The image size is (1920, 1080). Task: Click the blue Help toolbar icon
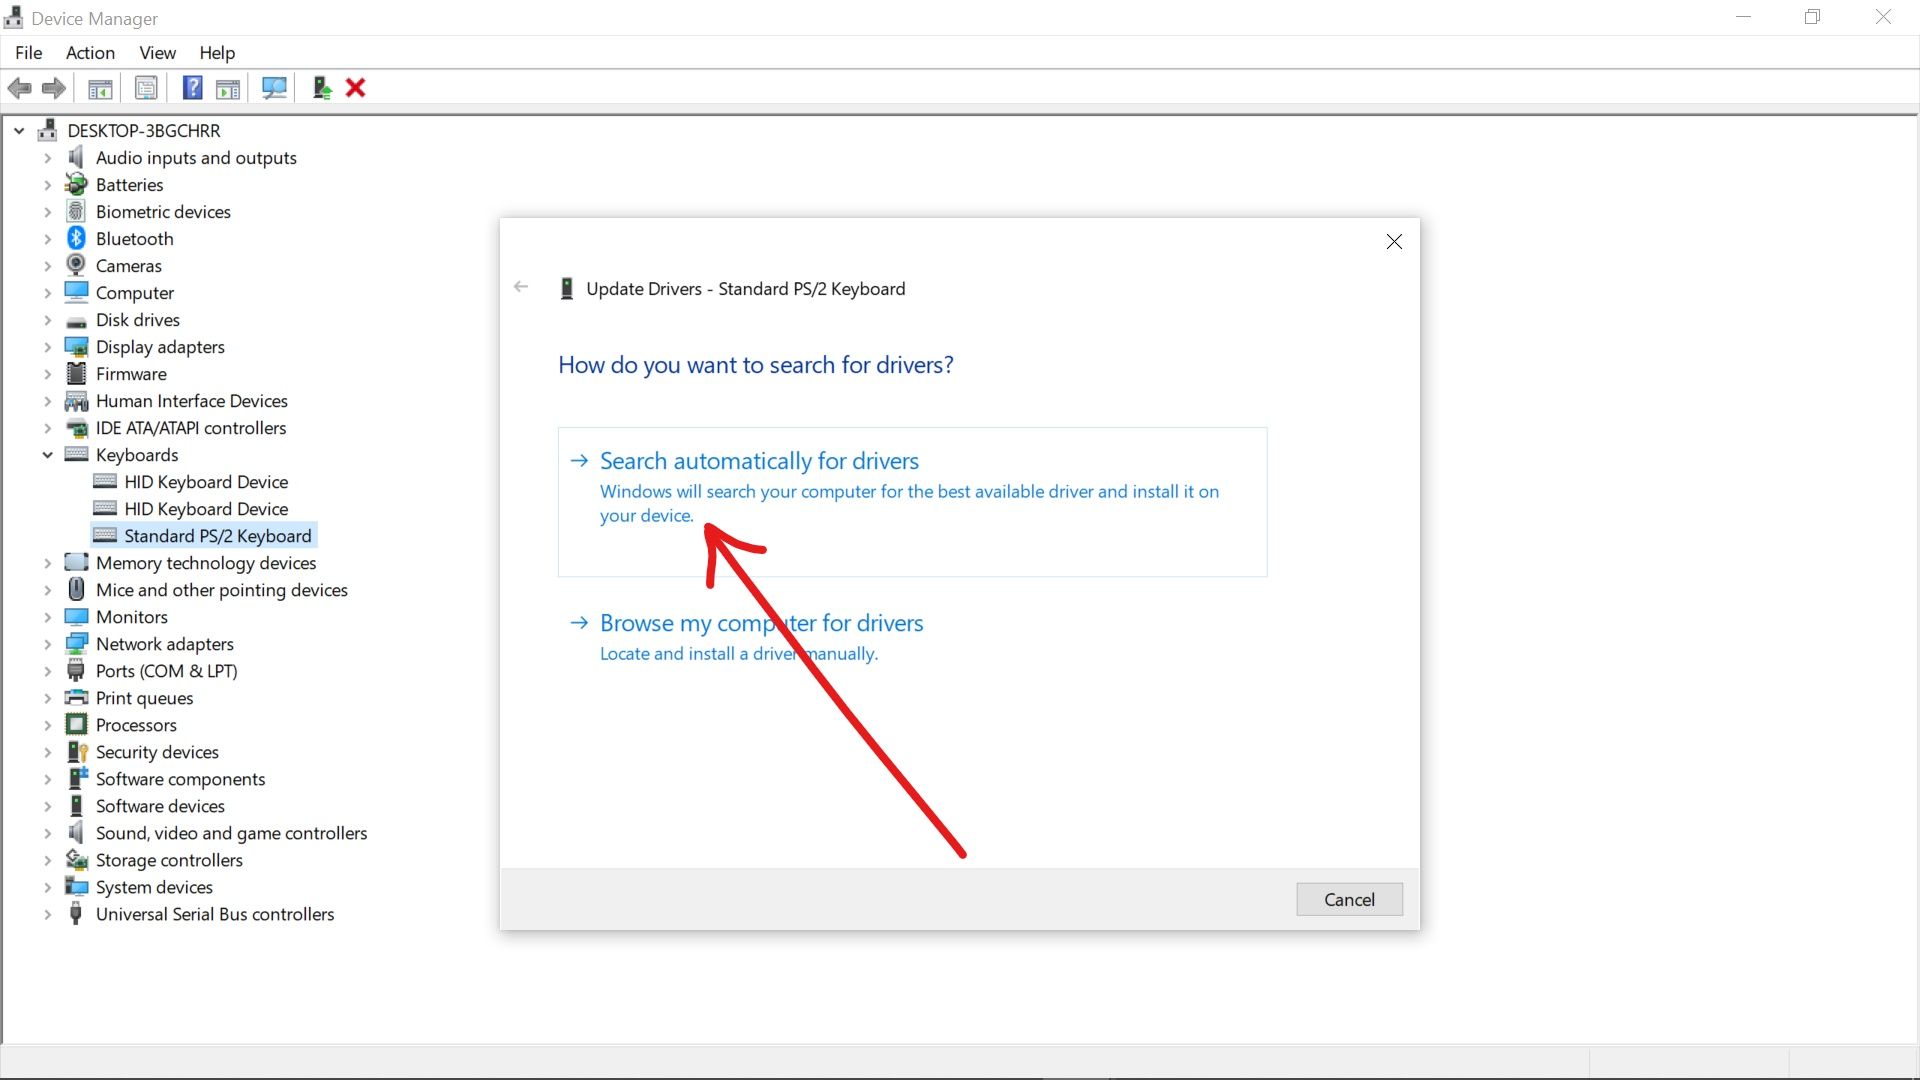[x=192, y=88]
